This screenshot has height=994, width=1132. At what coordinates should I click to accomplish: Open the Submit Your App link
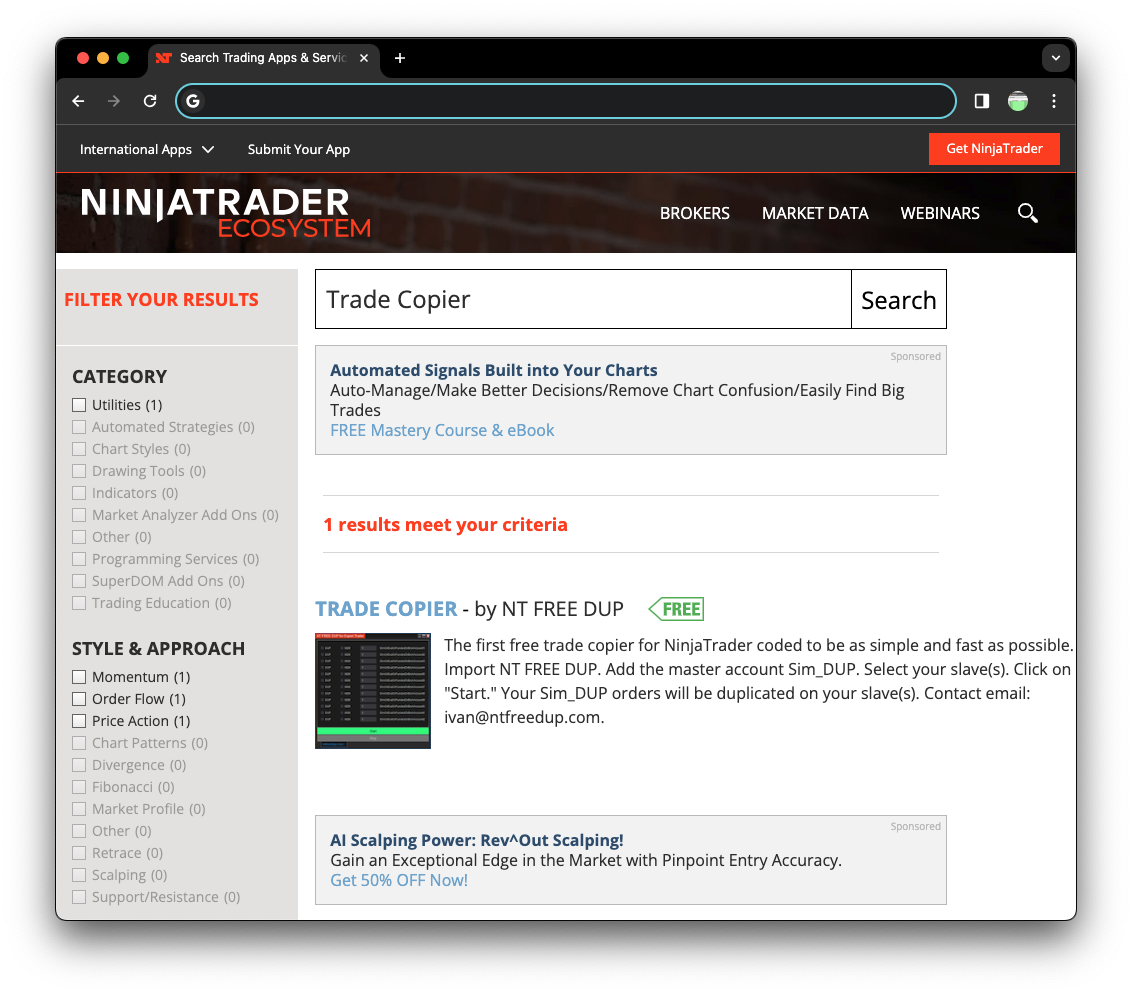click(x=299, y=149)
